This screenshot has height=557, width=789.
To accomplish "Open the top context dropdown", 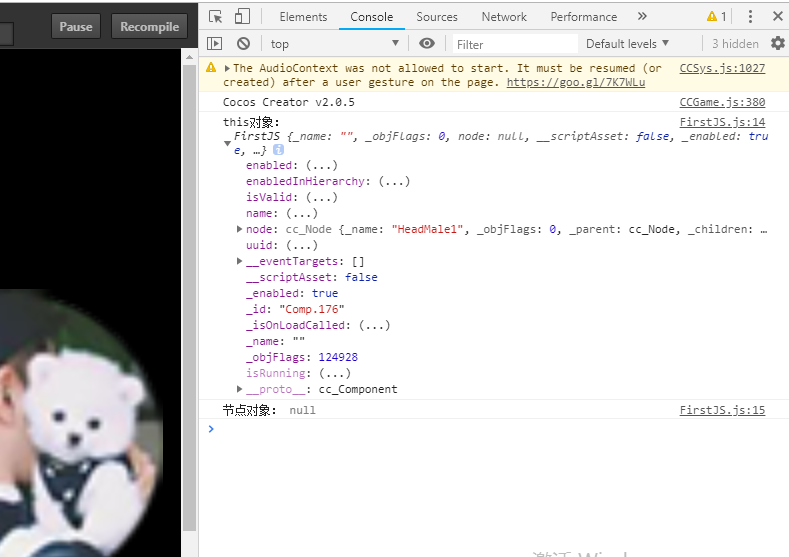I will coord(335,44).
